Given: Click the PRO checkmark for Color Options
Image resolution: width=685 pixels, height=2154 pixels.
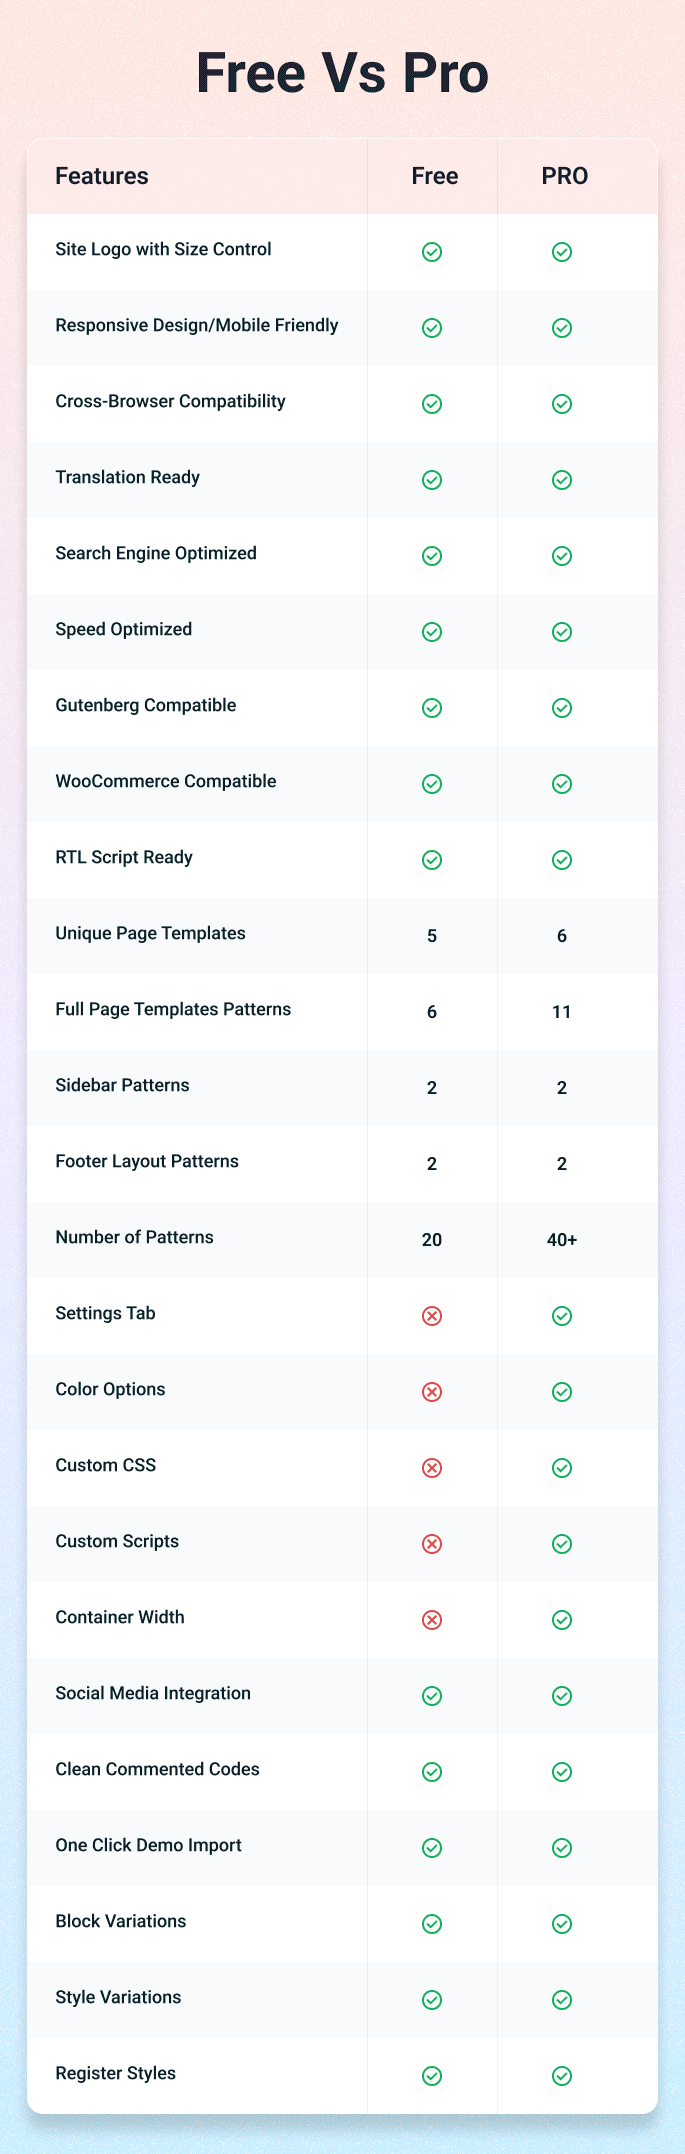Looking at the screenshot, I should pyautogui.click(x=562, y=1392).
